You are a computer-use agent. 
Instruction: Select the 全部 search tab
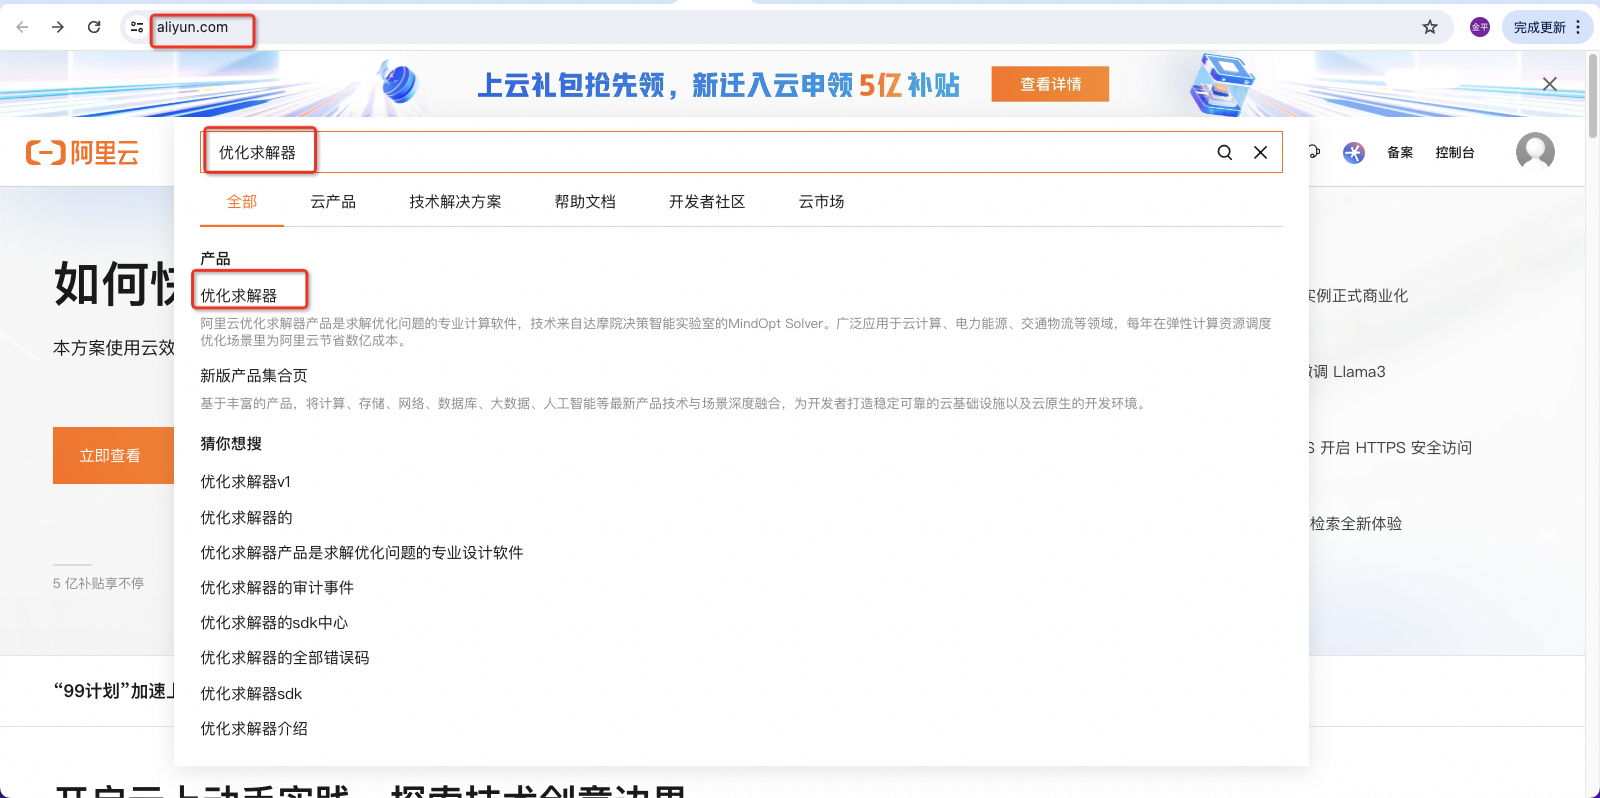pos(242,202)
